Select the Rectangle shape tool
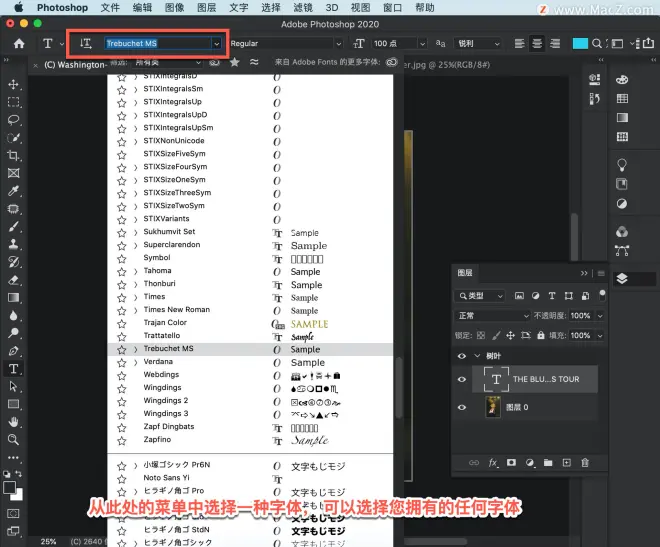 tap(13, 404)
